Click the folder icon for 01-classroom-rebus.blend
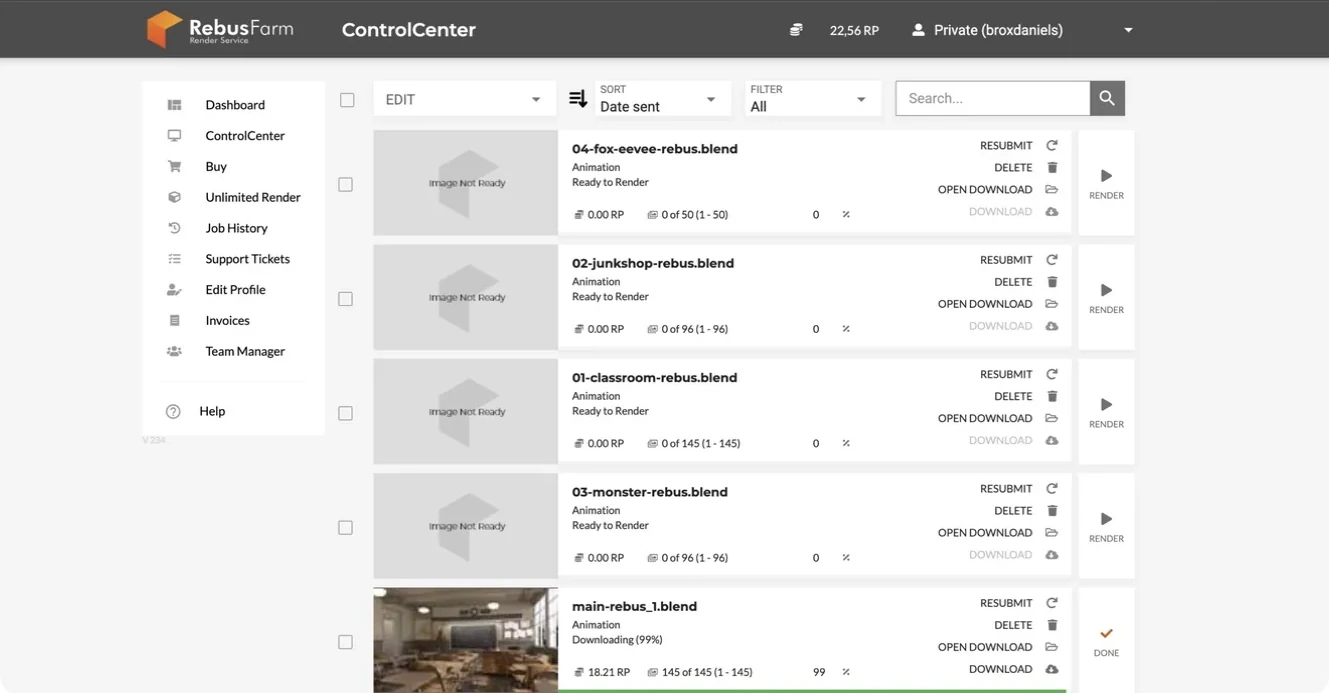Viewport: 1329px width, 693px height. 1052,418
